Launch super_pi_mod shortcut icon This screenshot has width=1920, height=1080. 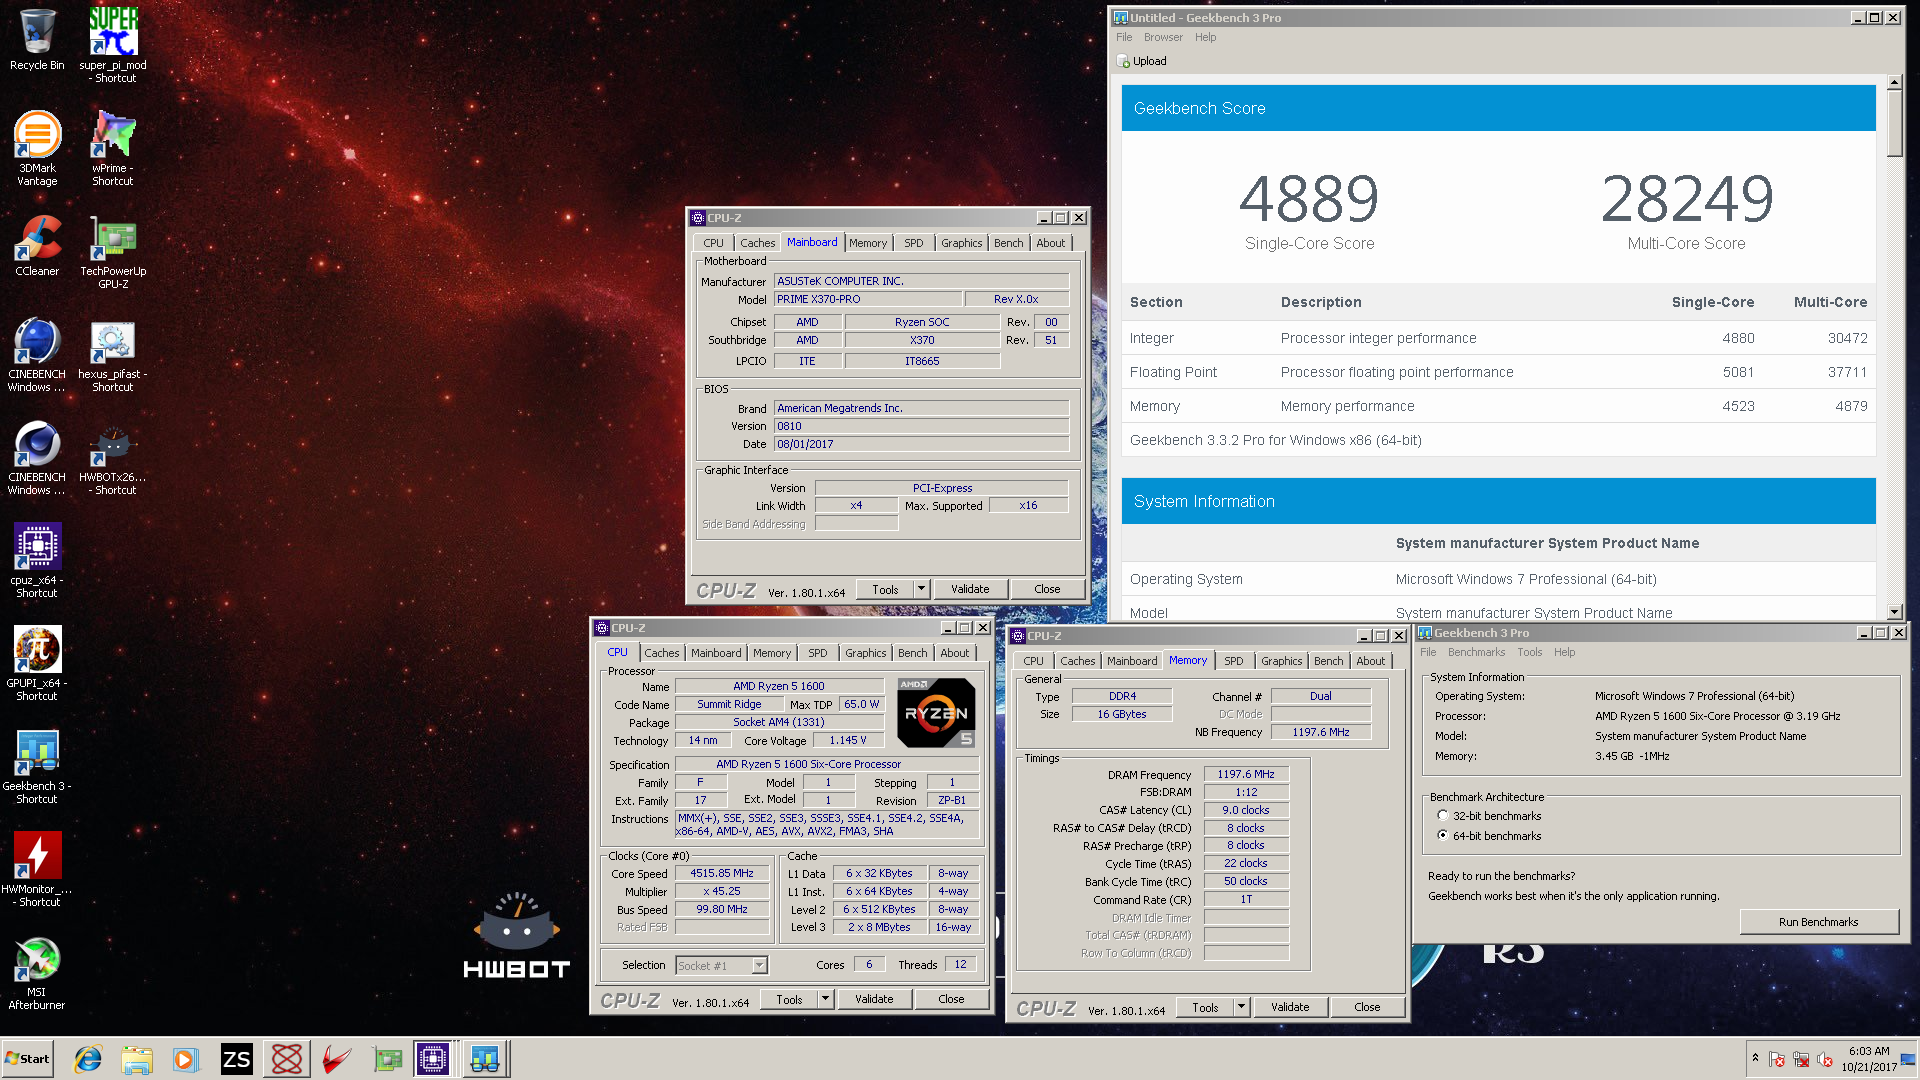pyautogui.click(x=113, y=44)
